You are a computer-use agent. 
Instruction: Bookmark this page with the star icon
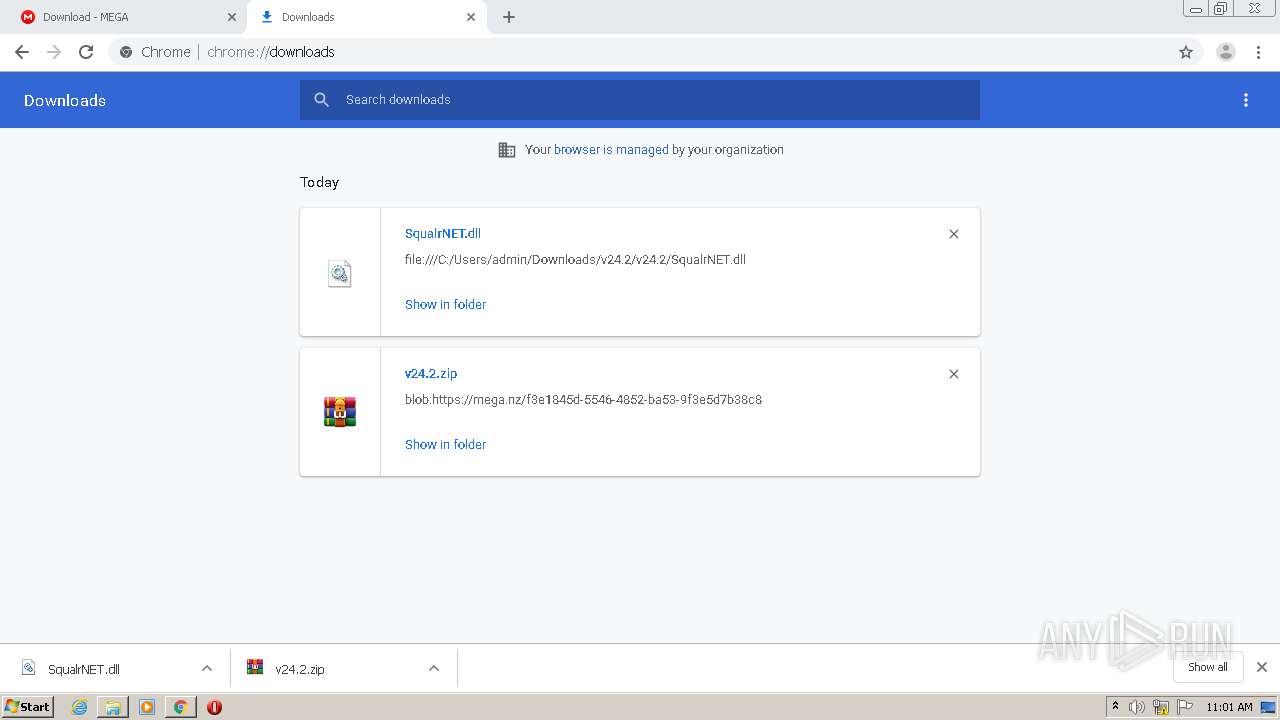point(1186,52)
